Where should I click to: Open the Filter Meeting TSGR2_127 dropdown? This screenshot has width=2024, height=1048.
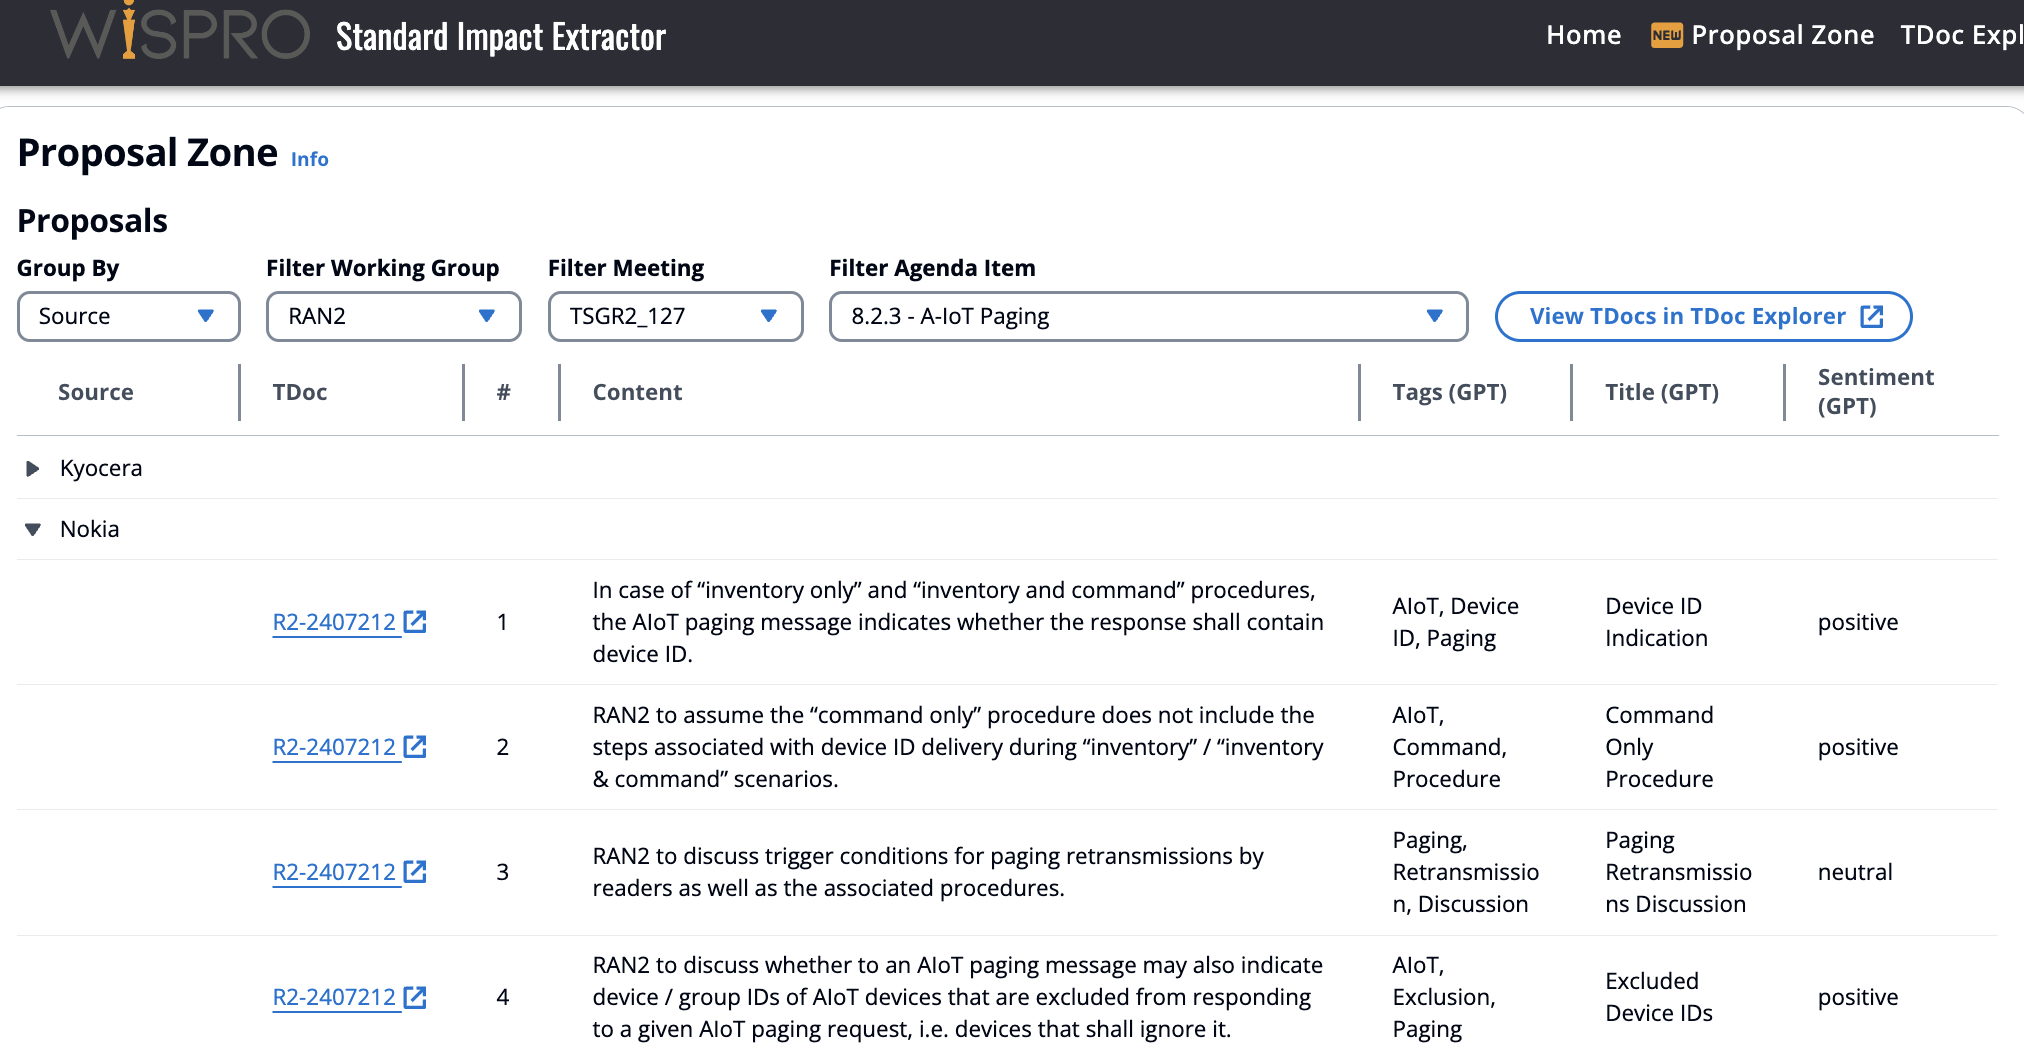(x=675, y=316)
